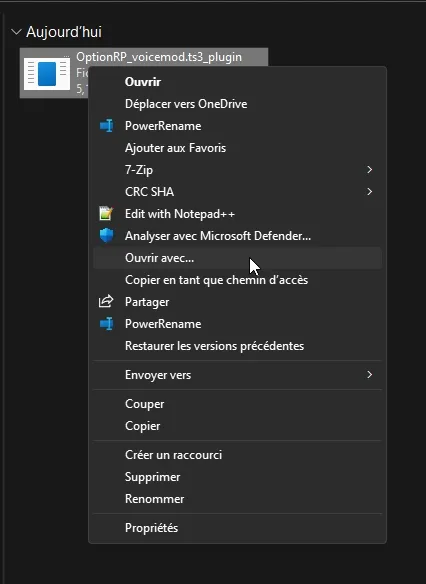
Task: Click the Notepad++ icon in context menu
Action: point(106,213)
